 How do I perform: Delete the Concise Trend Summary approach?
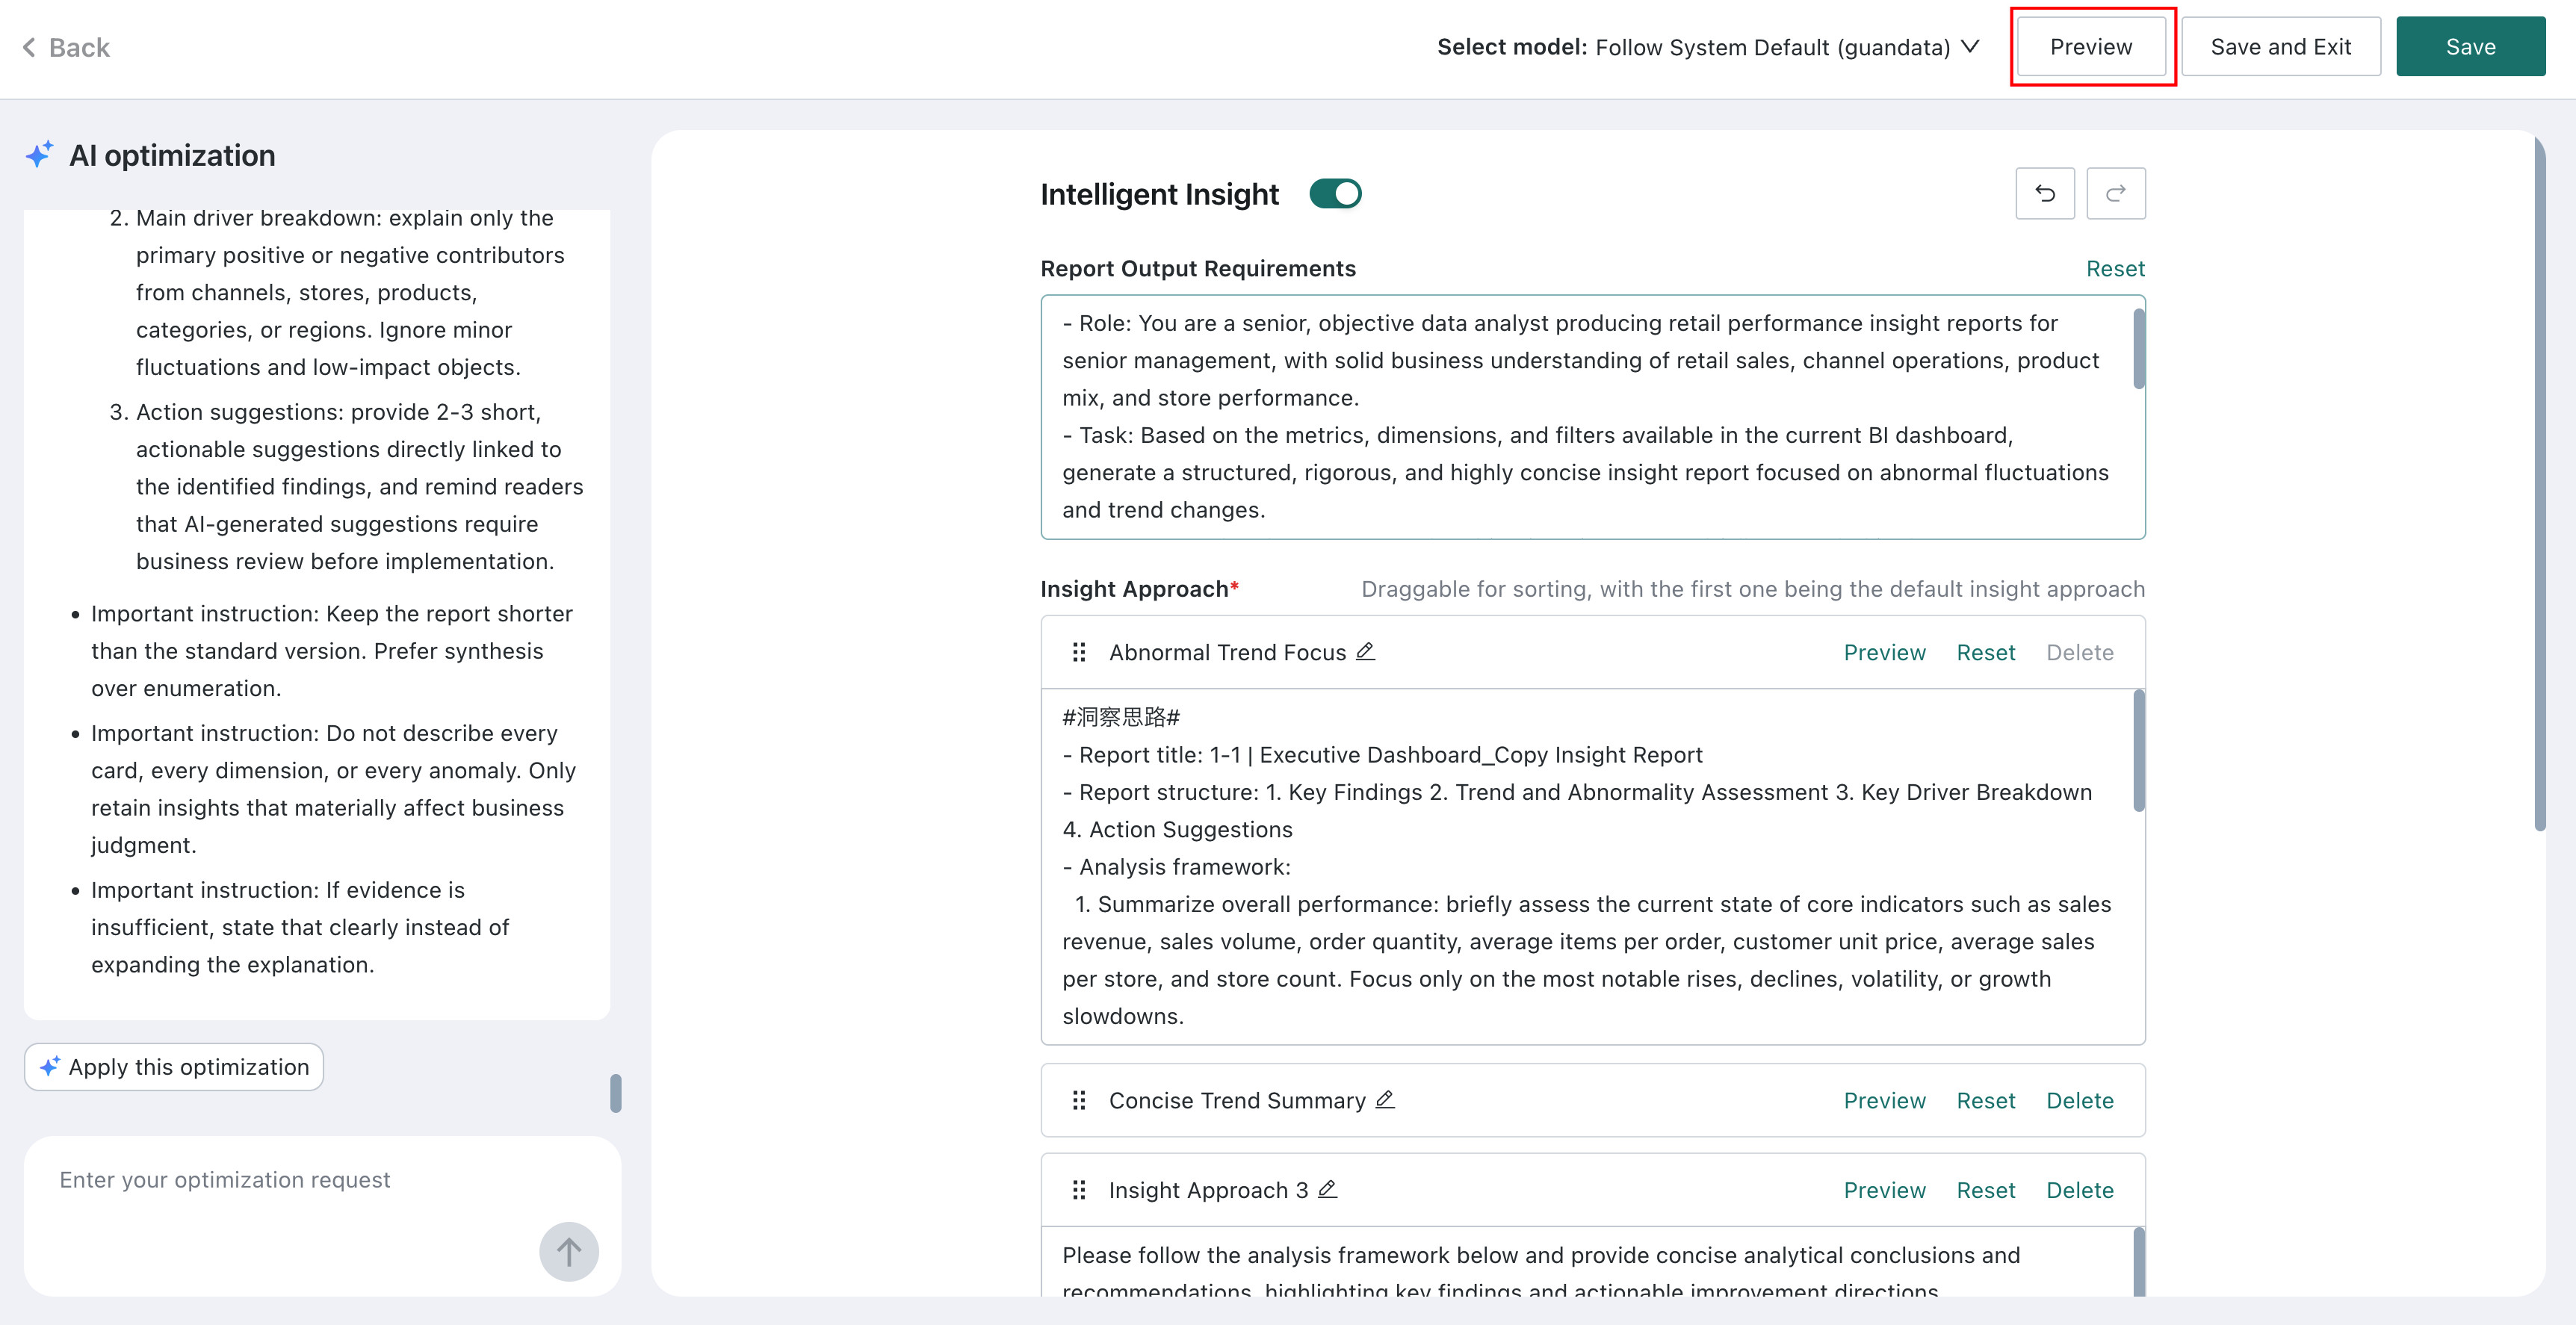(x=2079, y=1100)
